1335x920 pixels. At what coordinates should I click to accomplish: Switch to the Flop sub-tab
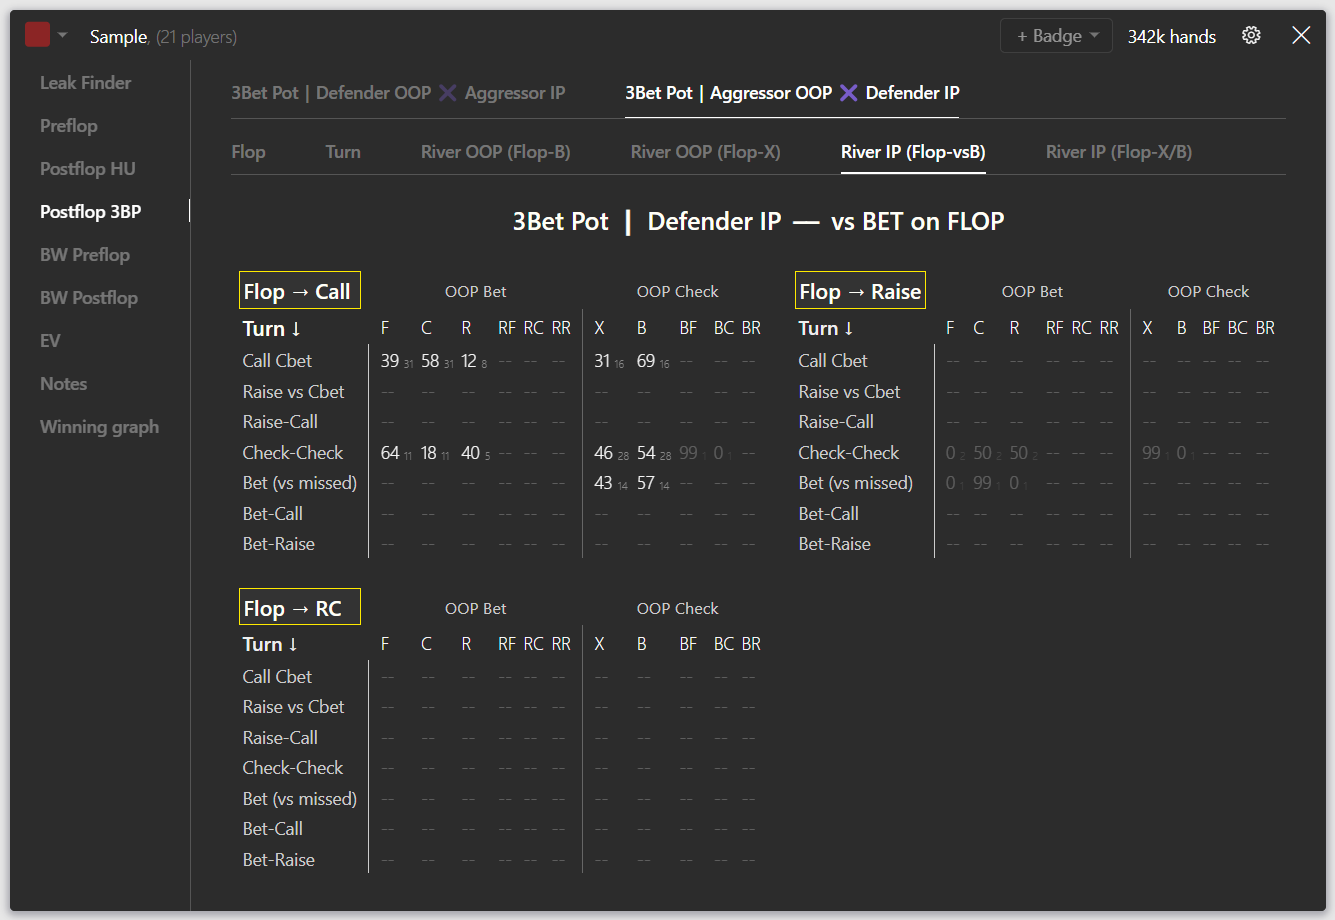248,152
